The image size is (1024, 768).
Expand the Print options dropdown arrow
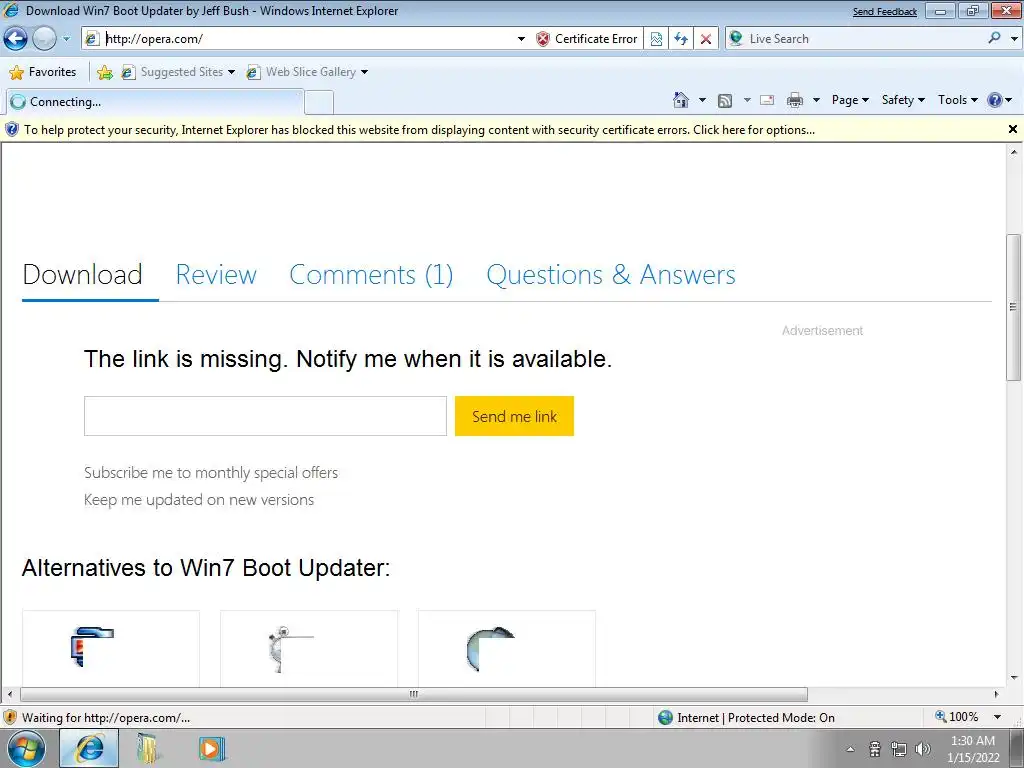tap(816, 100)
